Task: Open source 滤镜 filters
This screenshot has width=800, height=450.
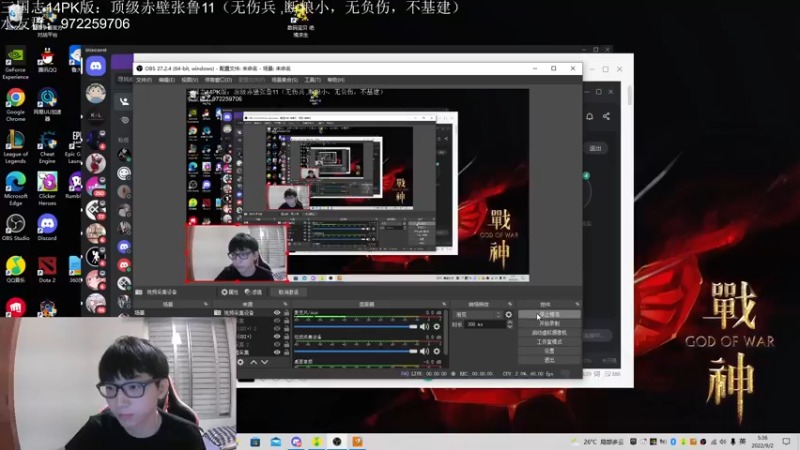Action: pyautogui.click(x=253, y=292)
